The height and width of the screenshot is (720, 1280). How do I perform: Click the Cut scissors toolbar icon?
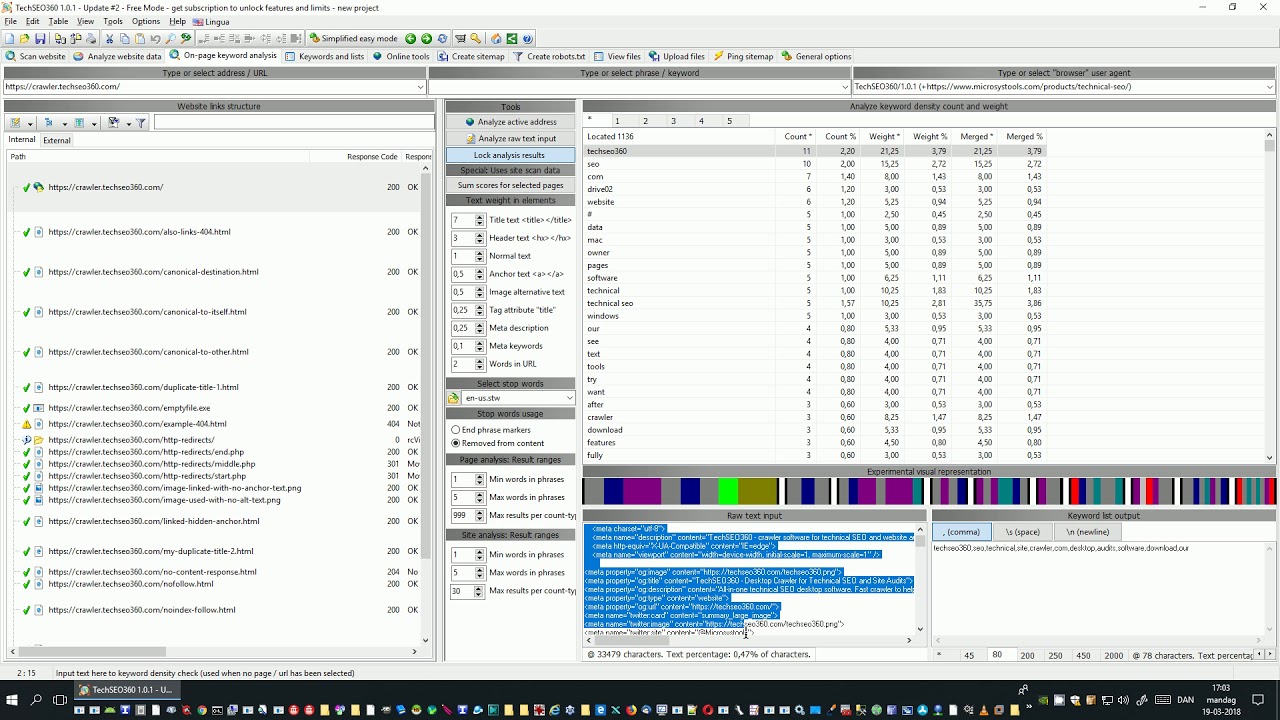[x=108, y=39]
